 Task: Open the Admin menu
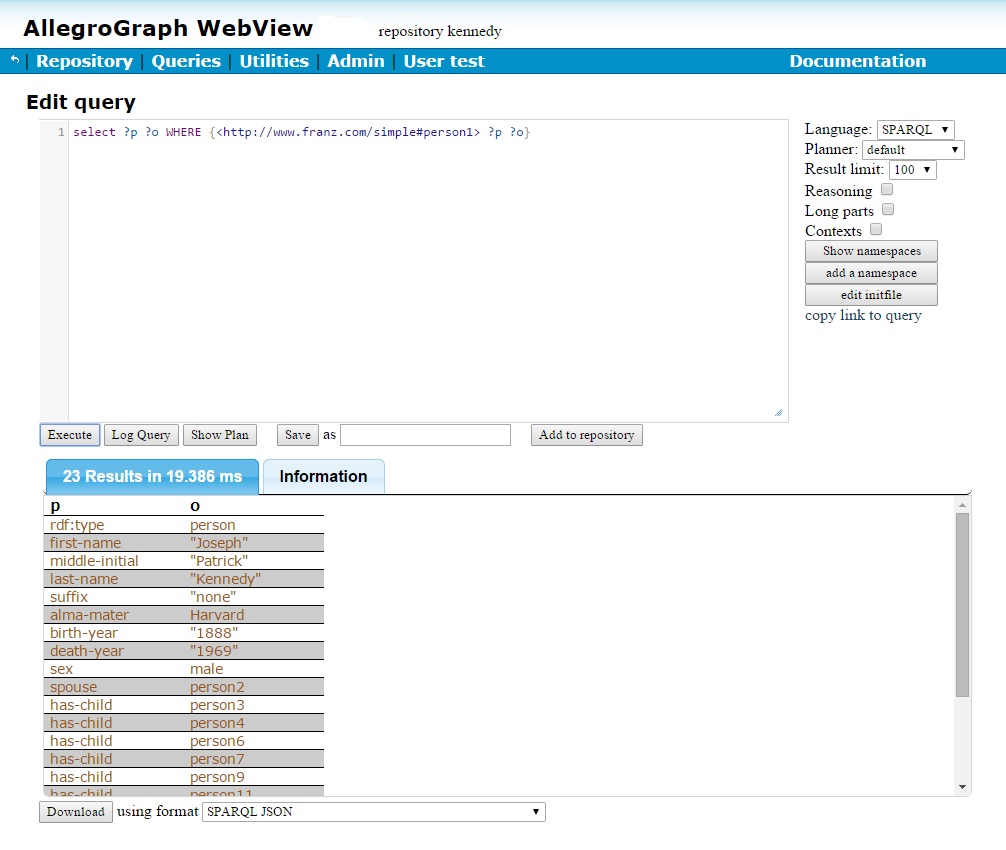coord(355,61)
